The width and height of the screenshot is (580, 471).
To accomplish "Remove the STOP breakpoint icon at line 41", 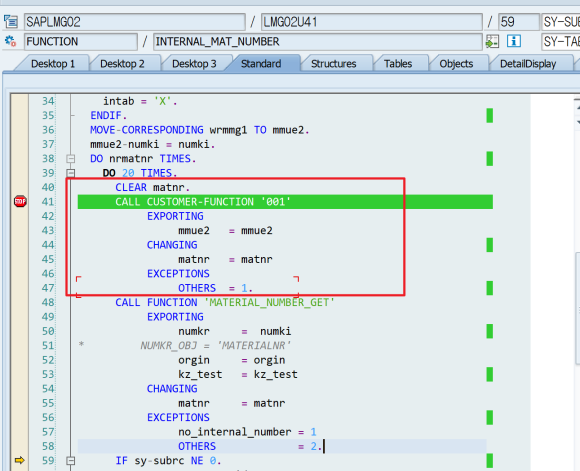I will 20,201.
